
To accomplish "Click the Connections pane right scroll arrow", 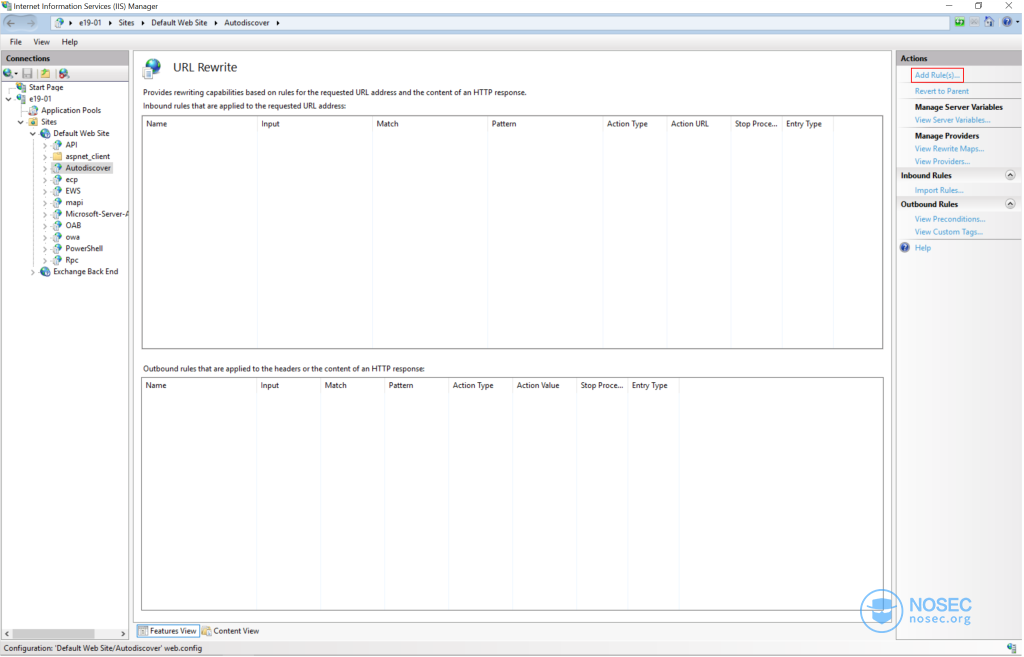I will tap(123, 633).
